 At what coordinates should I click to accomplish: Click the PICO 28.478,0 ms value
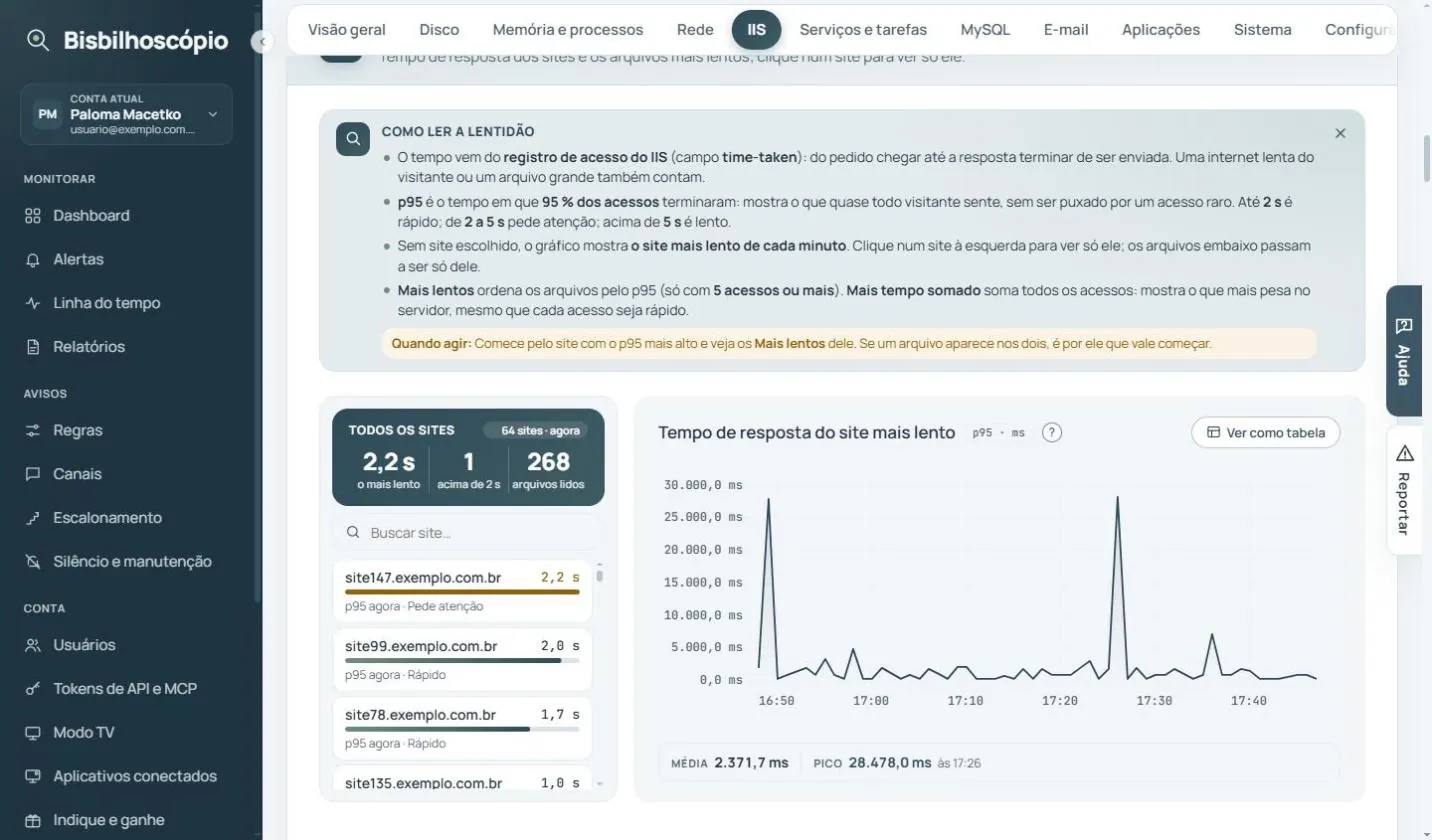(x=890, y=763)
